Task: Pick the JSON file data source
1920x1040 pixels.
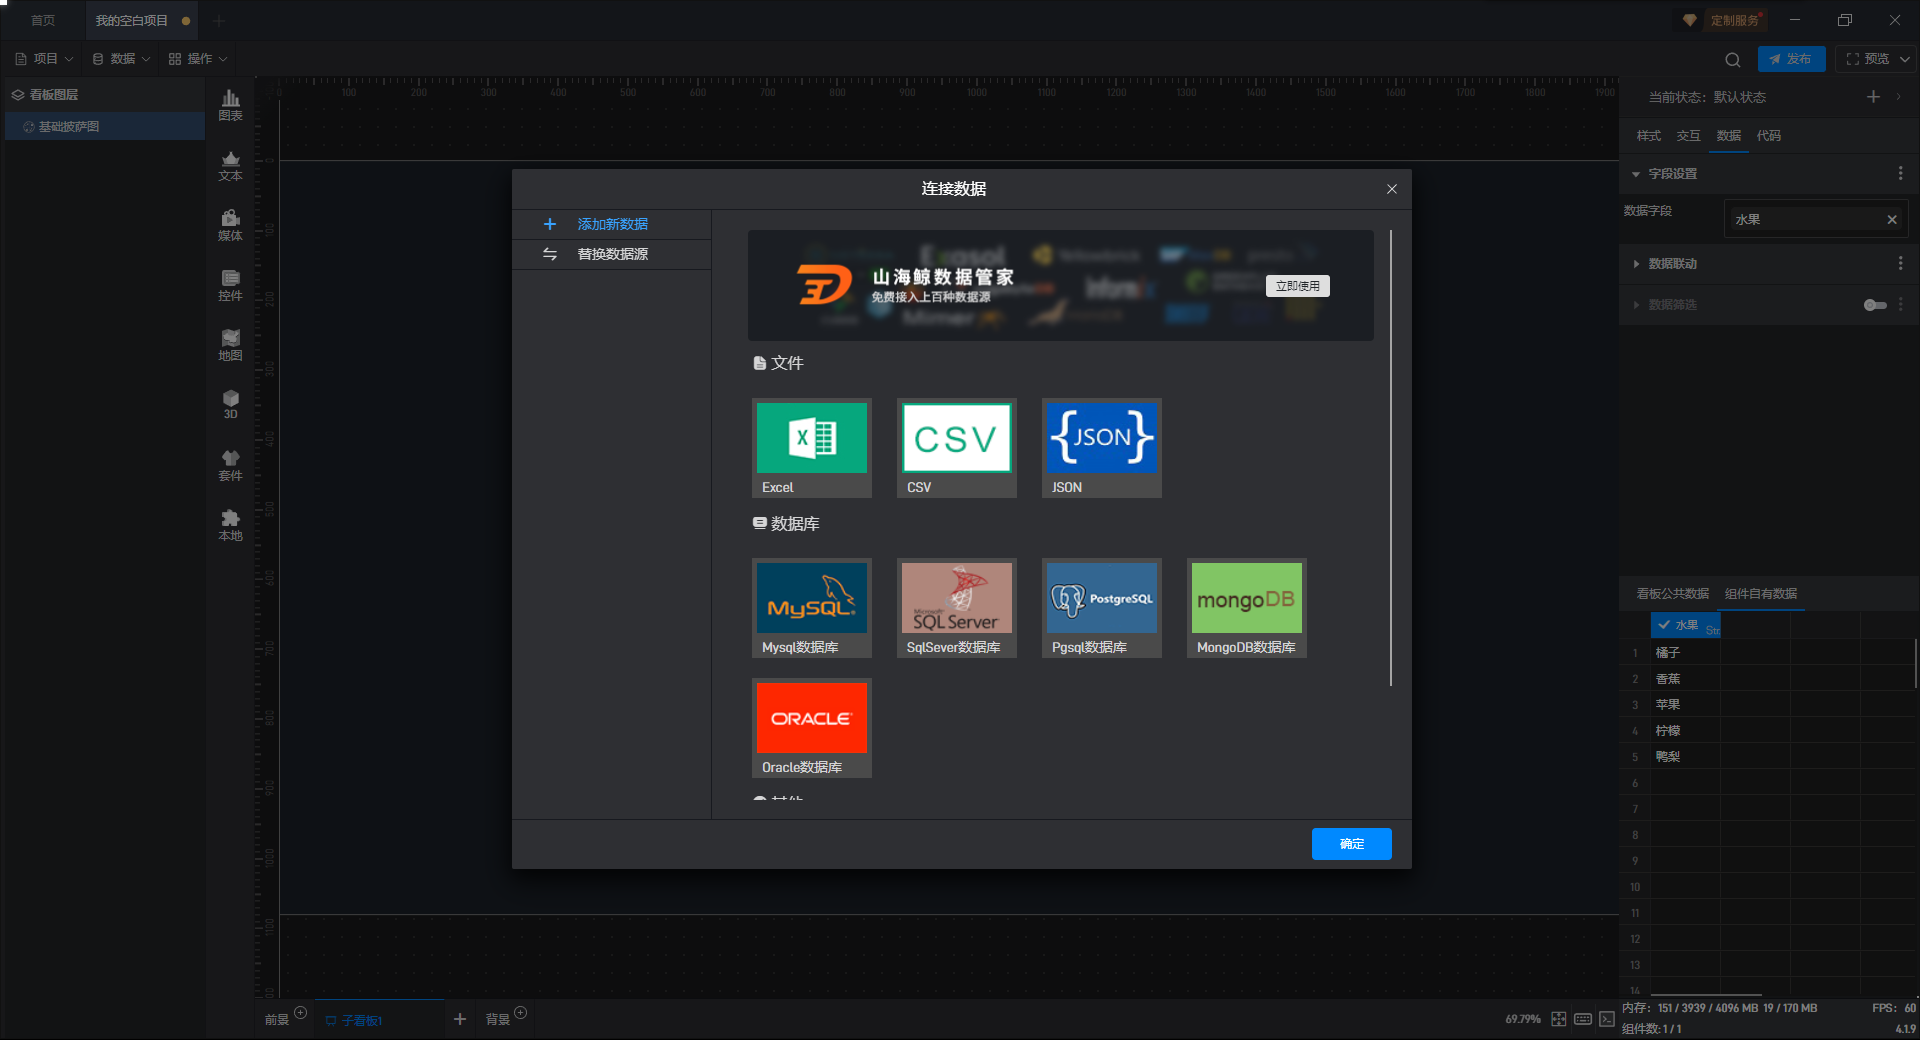Action: 1101,448
